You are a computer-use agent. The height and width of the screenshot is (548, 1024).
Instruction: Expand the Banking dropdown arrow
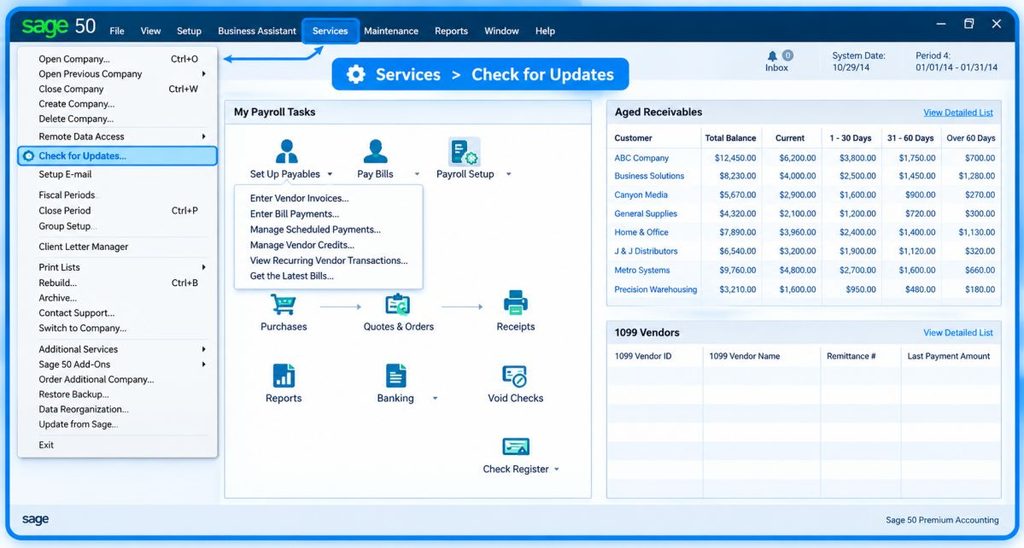coord(435,398)
